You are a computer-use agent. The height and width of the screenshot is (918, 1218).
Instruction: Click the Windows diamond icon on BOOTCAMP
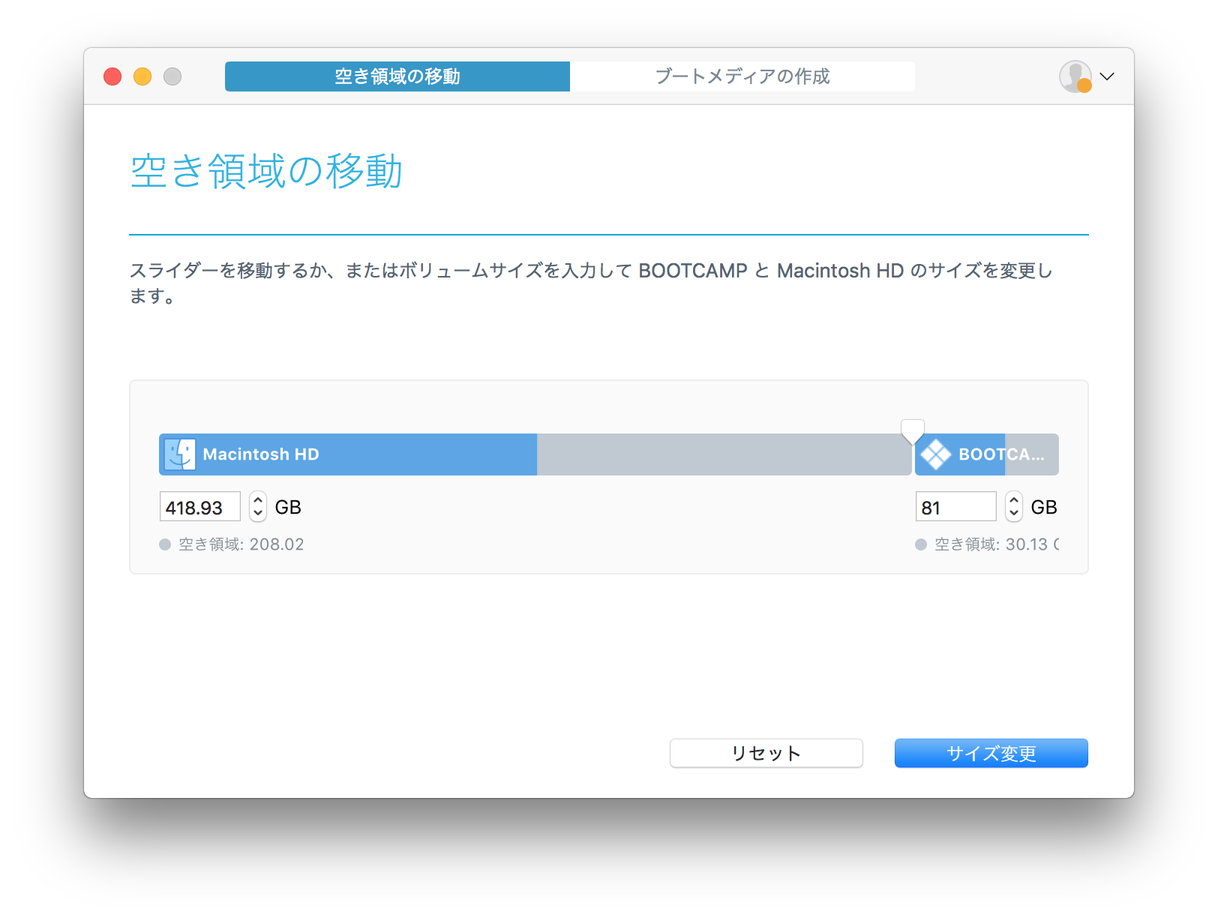click(936, 454)
